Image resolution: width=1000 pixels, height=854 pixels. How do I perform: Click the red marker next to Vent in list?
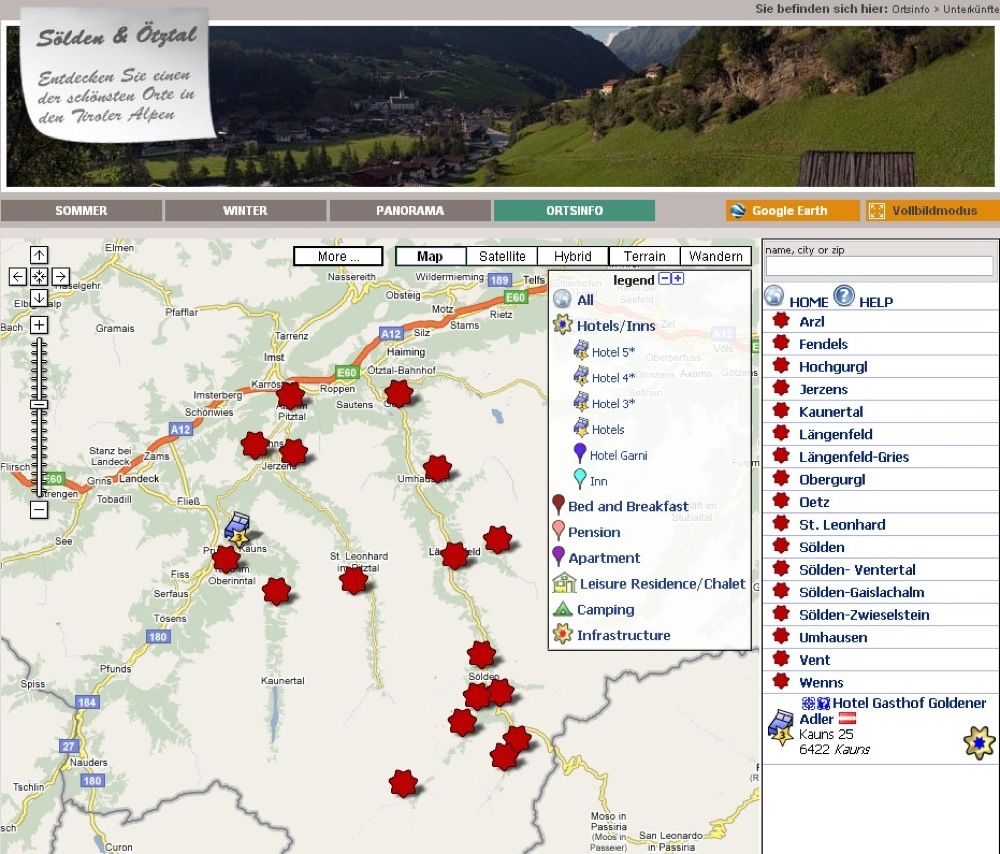(x=781, y=659)
